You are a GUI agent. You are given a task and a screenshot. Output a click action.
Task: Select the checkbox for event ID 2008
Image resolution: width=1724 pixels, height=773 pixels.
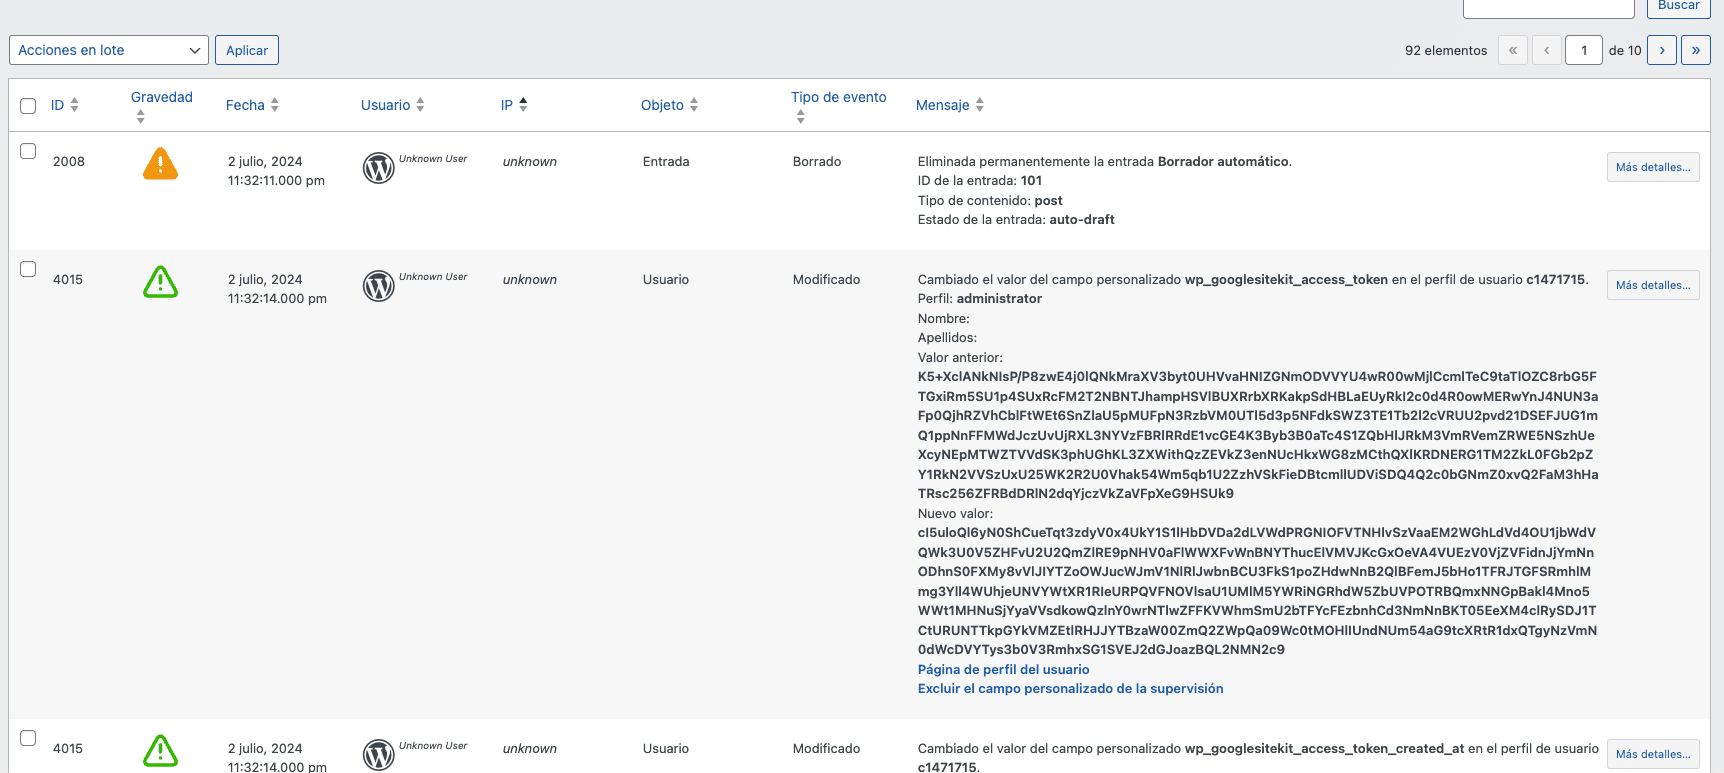click(x=28, y=151)
